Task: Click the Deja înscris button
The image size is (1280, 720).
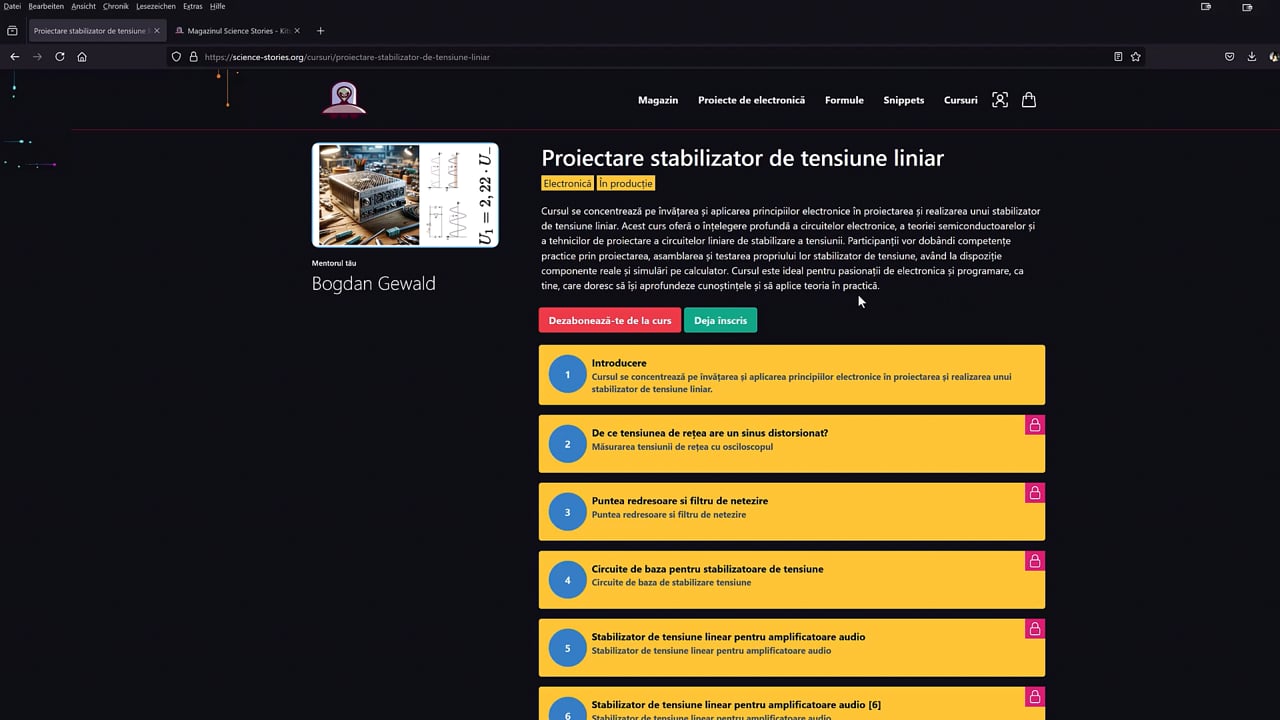Action: pyautogui.click(x=720, y=320)
